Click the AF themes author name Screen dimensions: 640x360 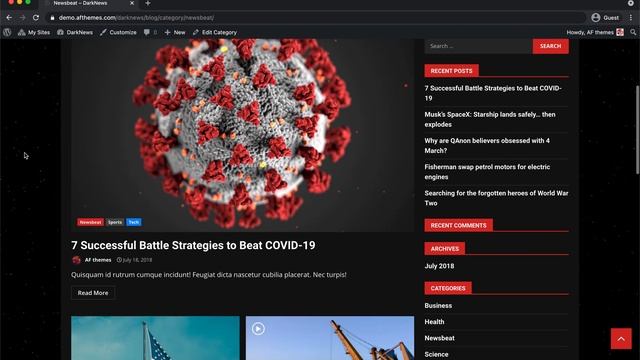coord(98,260)
